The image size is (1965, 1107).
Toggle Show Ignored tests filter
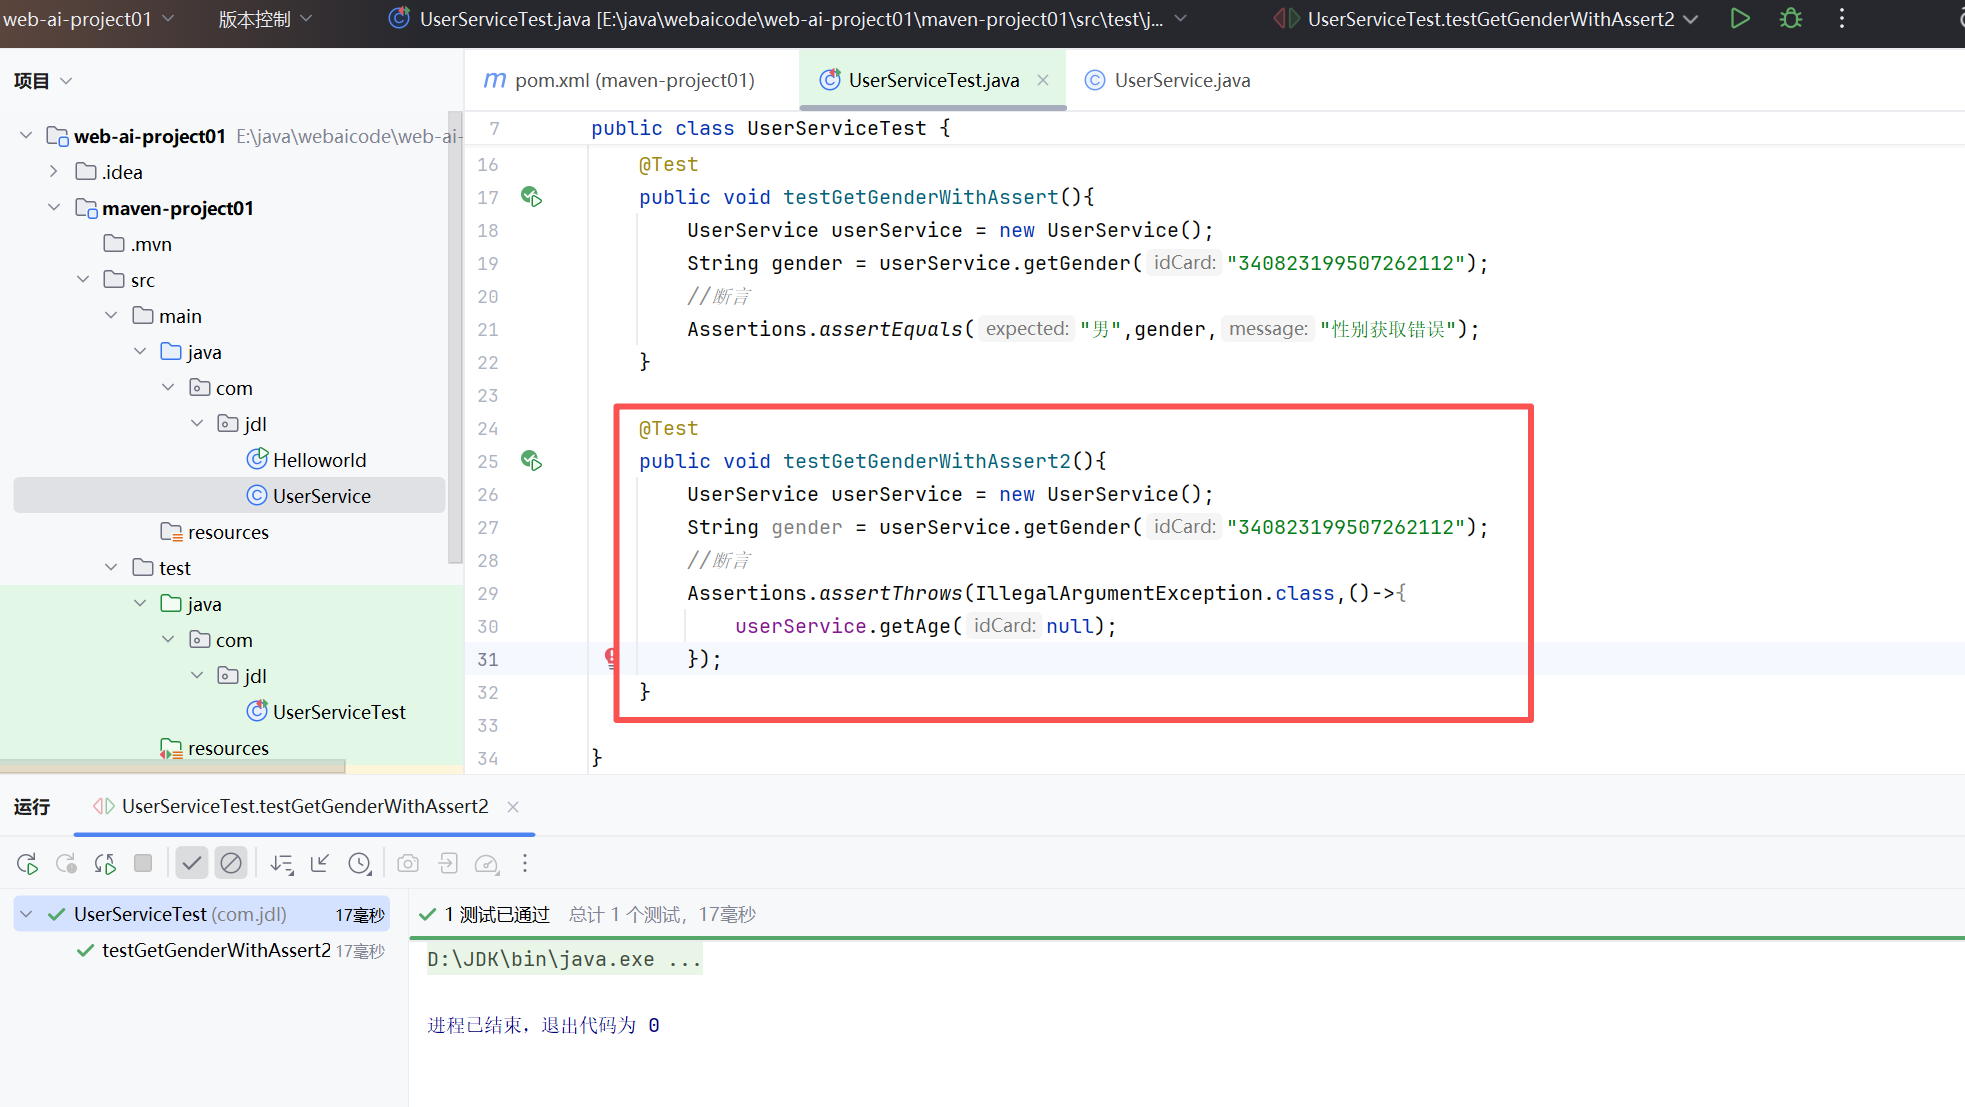click(231, 863)
